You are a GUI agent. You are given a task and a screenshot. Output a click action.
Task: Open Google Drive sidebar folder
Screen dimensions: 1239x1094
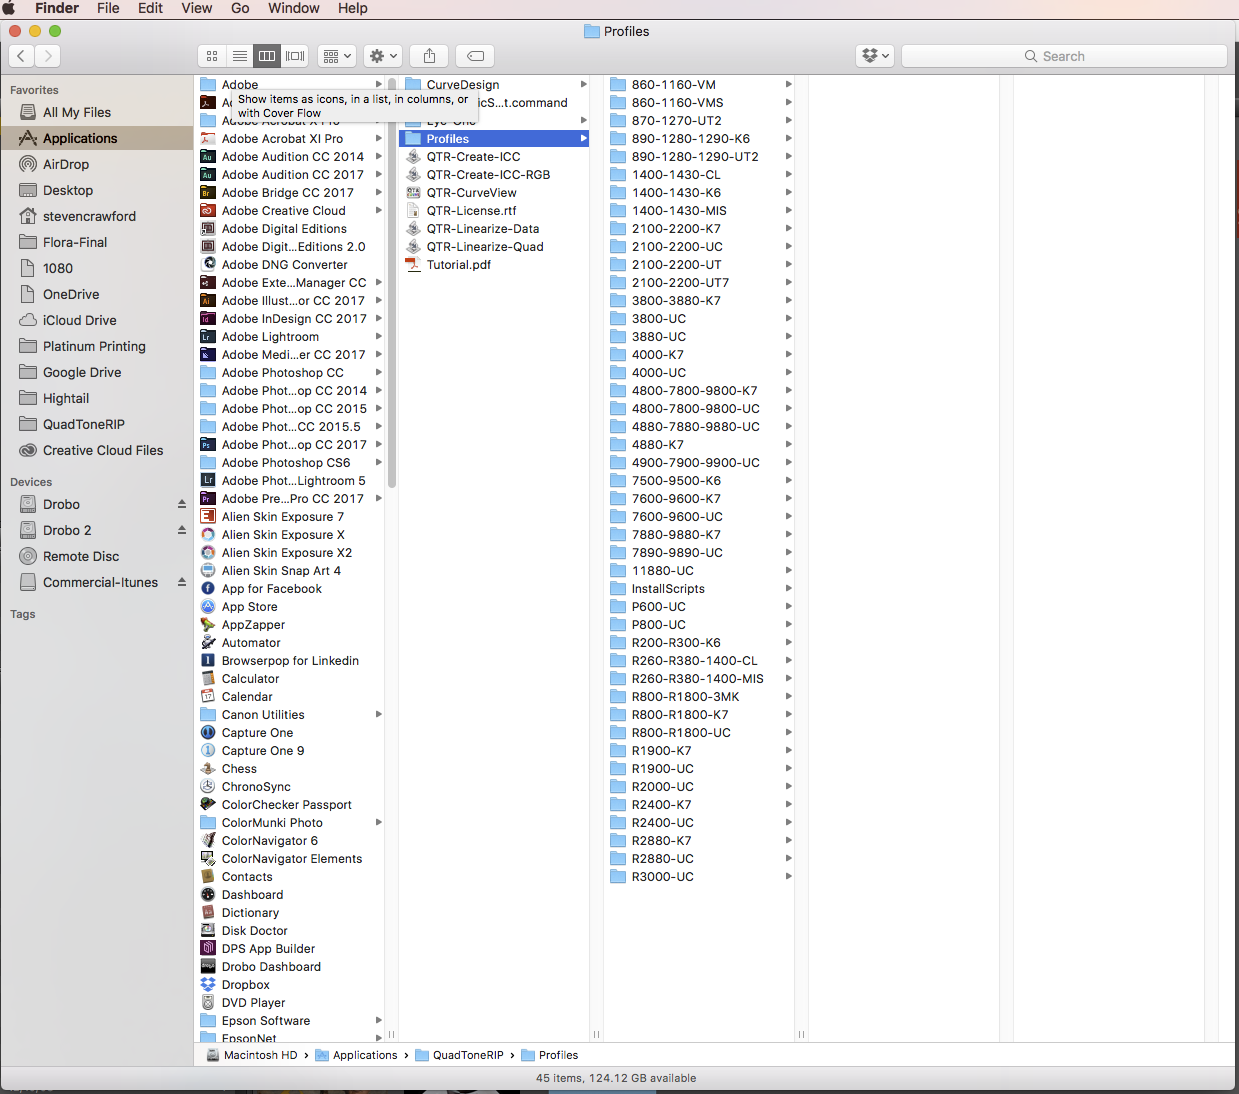click(97, 372)
